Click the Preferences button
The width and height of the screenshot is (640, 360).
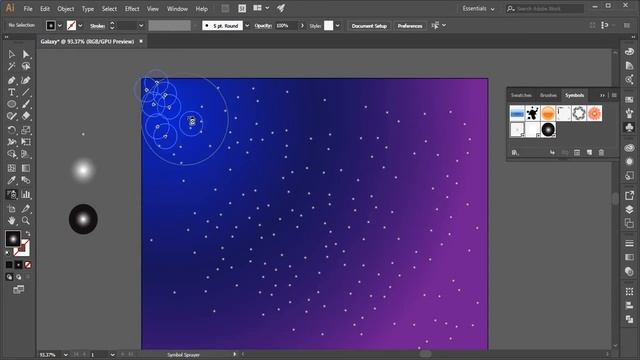pos(410,26)
